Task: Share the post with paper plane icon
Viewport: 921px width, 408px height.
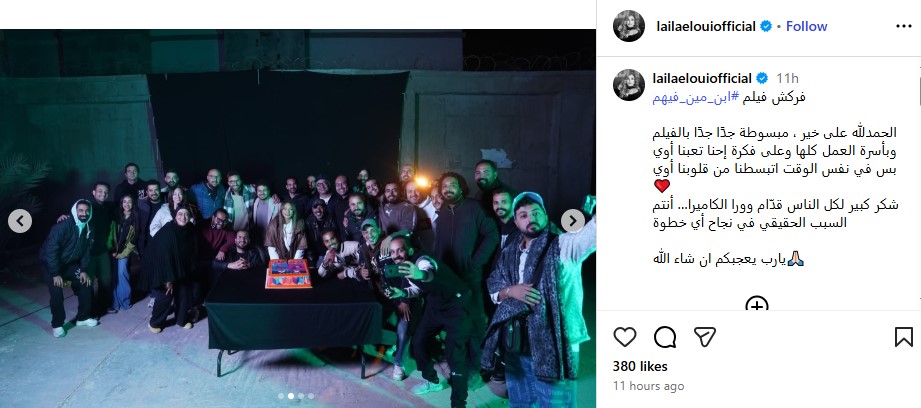Action: tap(704, 337)
